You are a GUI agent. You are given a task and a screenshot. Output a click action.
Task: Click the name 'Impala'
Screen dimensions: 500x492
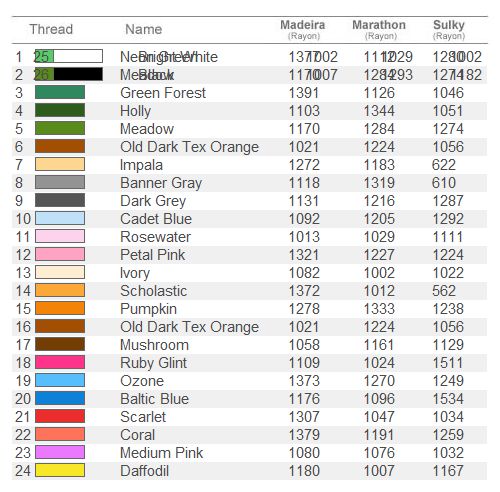click(x=141, y=165)
